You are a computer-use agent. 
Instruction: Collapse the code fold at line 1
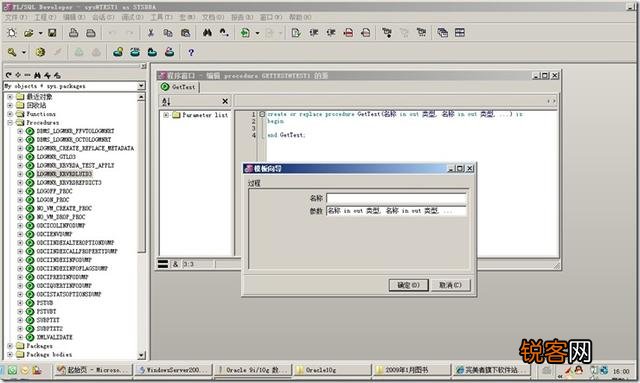(x=262, y=114)
